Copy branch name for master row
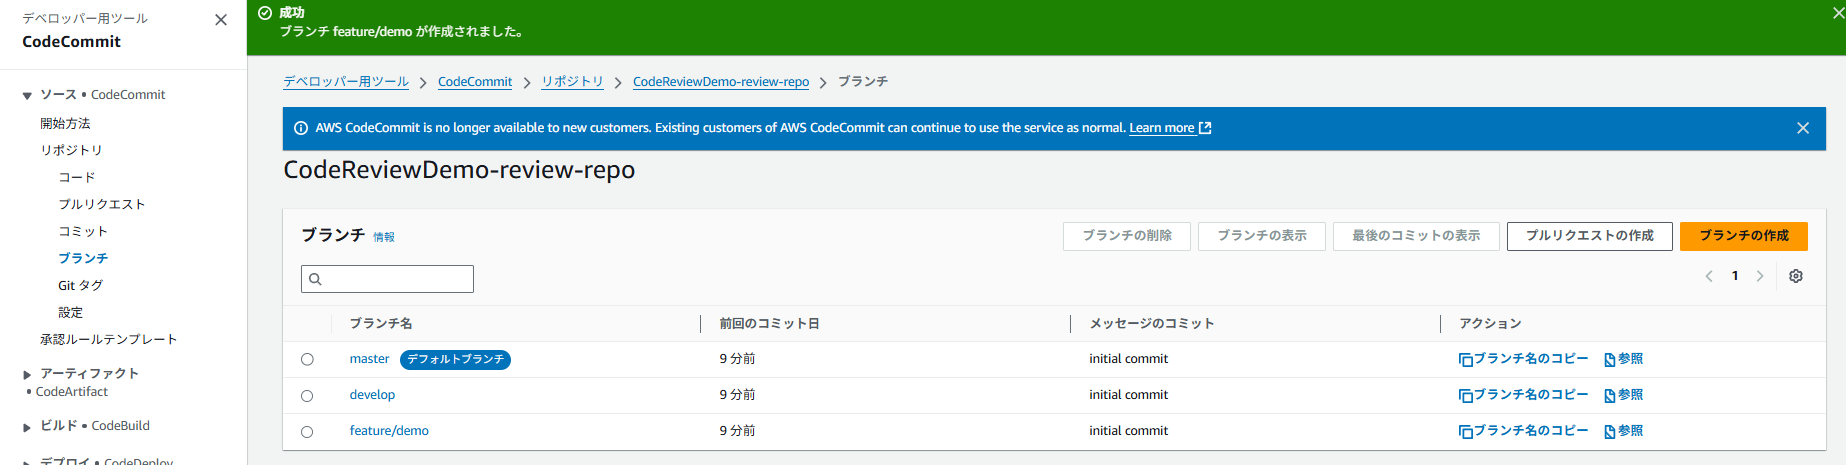 [x=1523, y=359]
